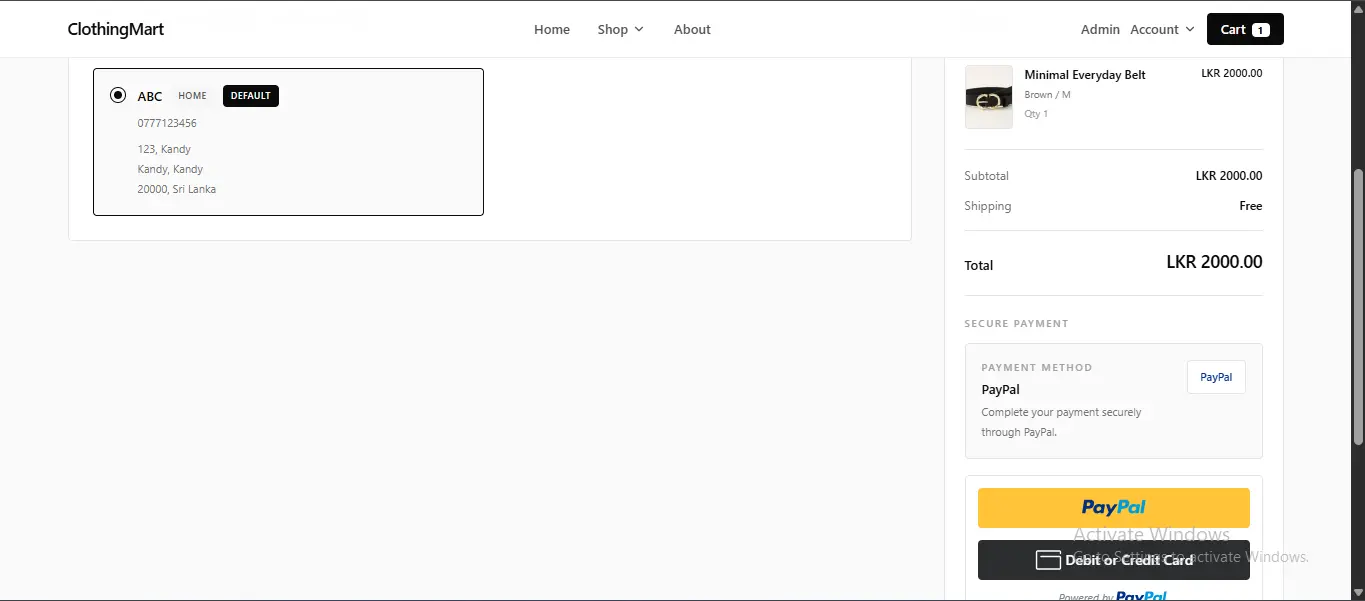Click the Qty 1 text
The width and height of the screenshot is (1365, 601).
click(1036, 114)
